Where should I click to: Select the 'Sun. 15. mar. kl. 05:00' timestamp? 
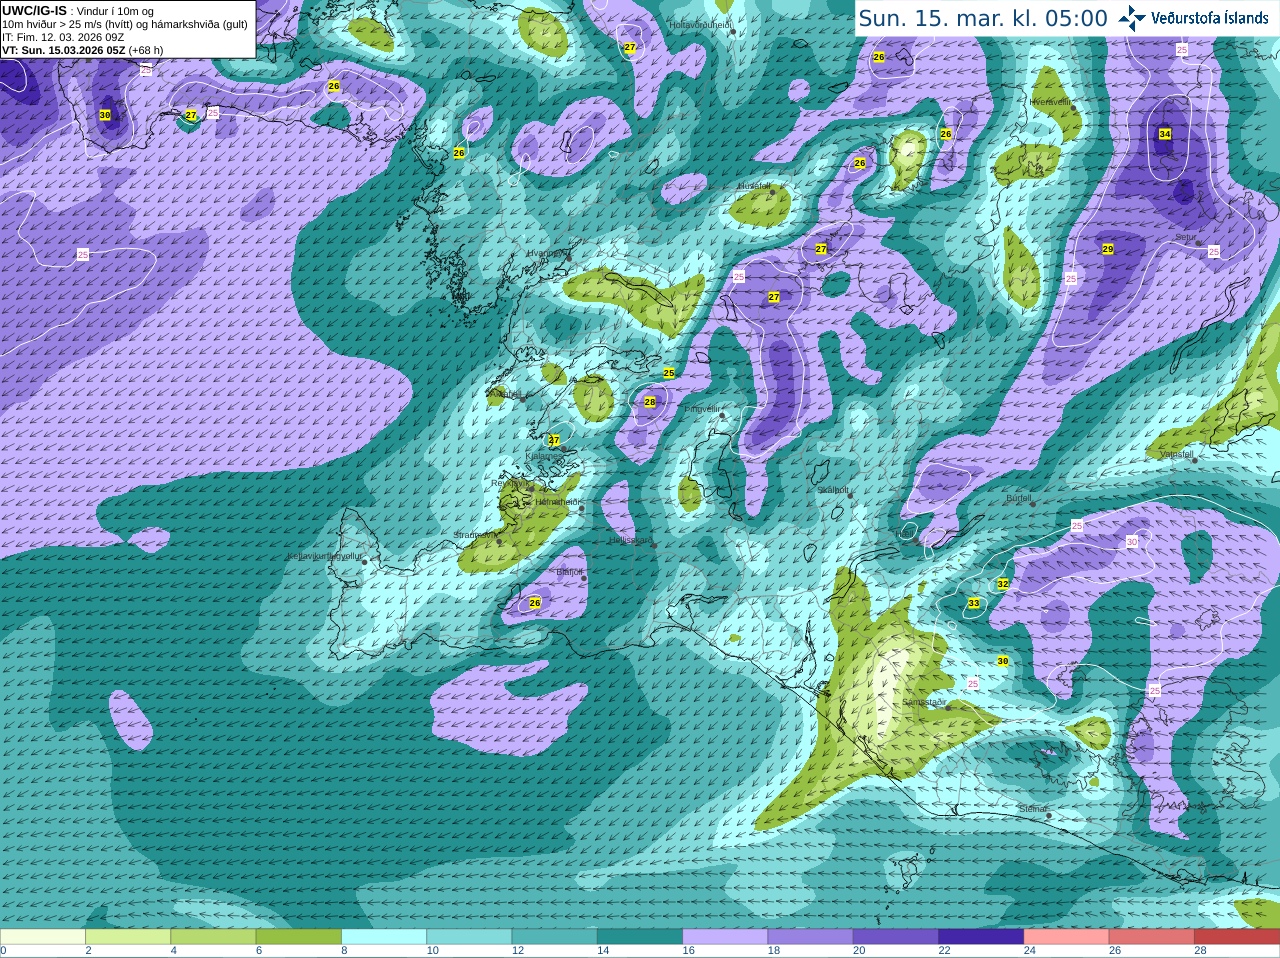(983, 18)
